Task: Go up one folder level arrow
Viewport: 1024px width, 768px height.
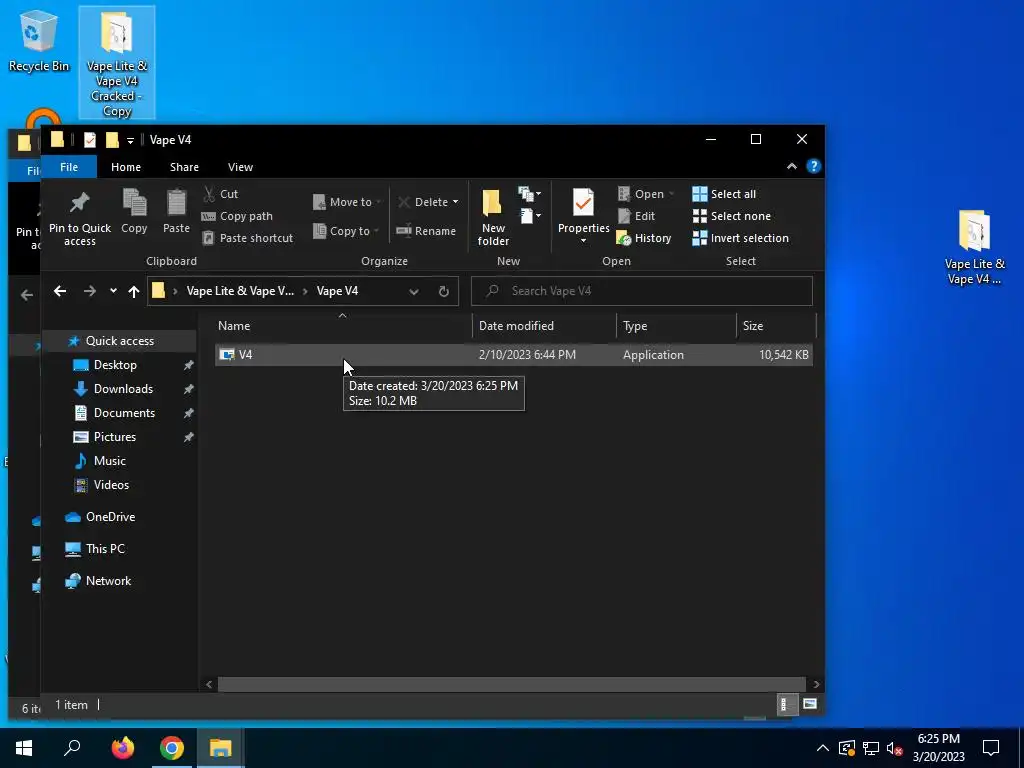Action: (x=134, y=291)
